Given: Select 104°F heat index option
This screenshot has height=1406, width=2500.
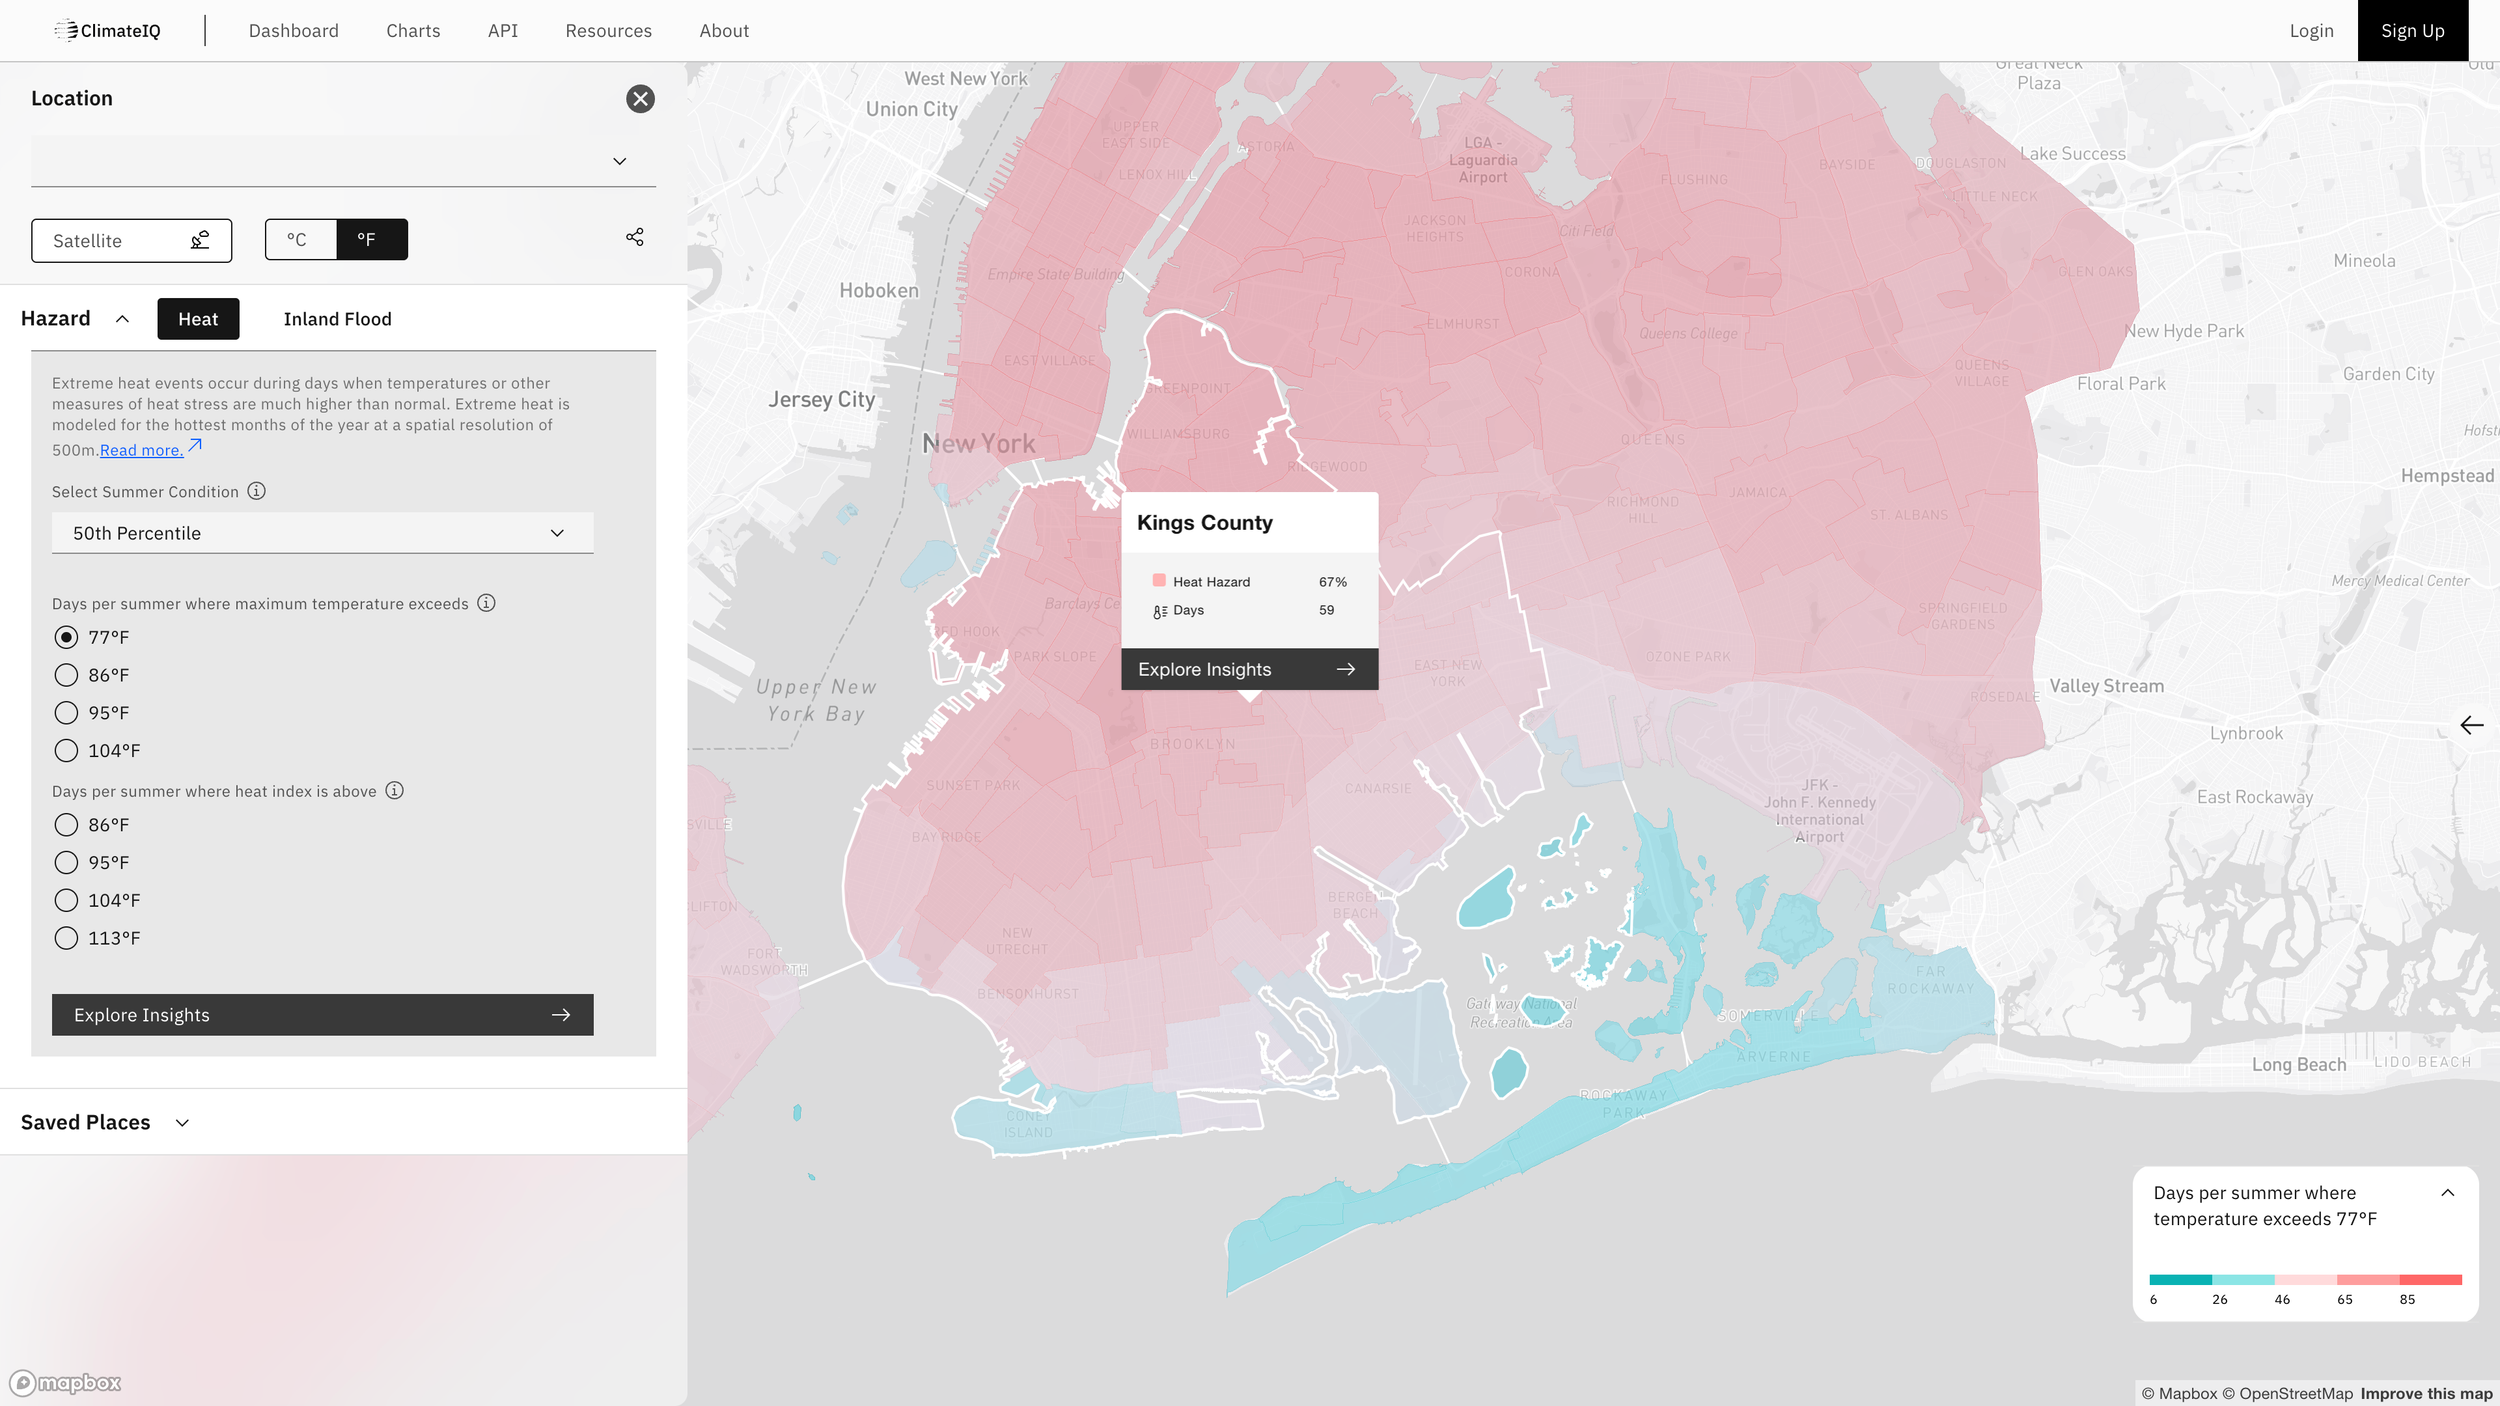Looking at the screenshot, I should click(66, 901).
